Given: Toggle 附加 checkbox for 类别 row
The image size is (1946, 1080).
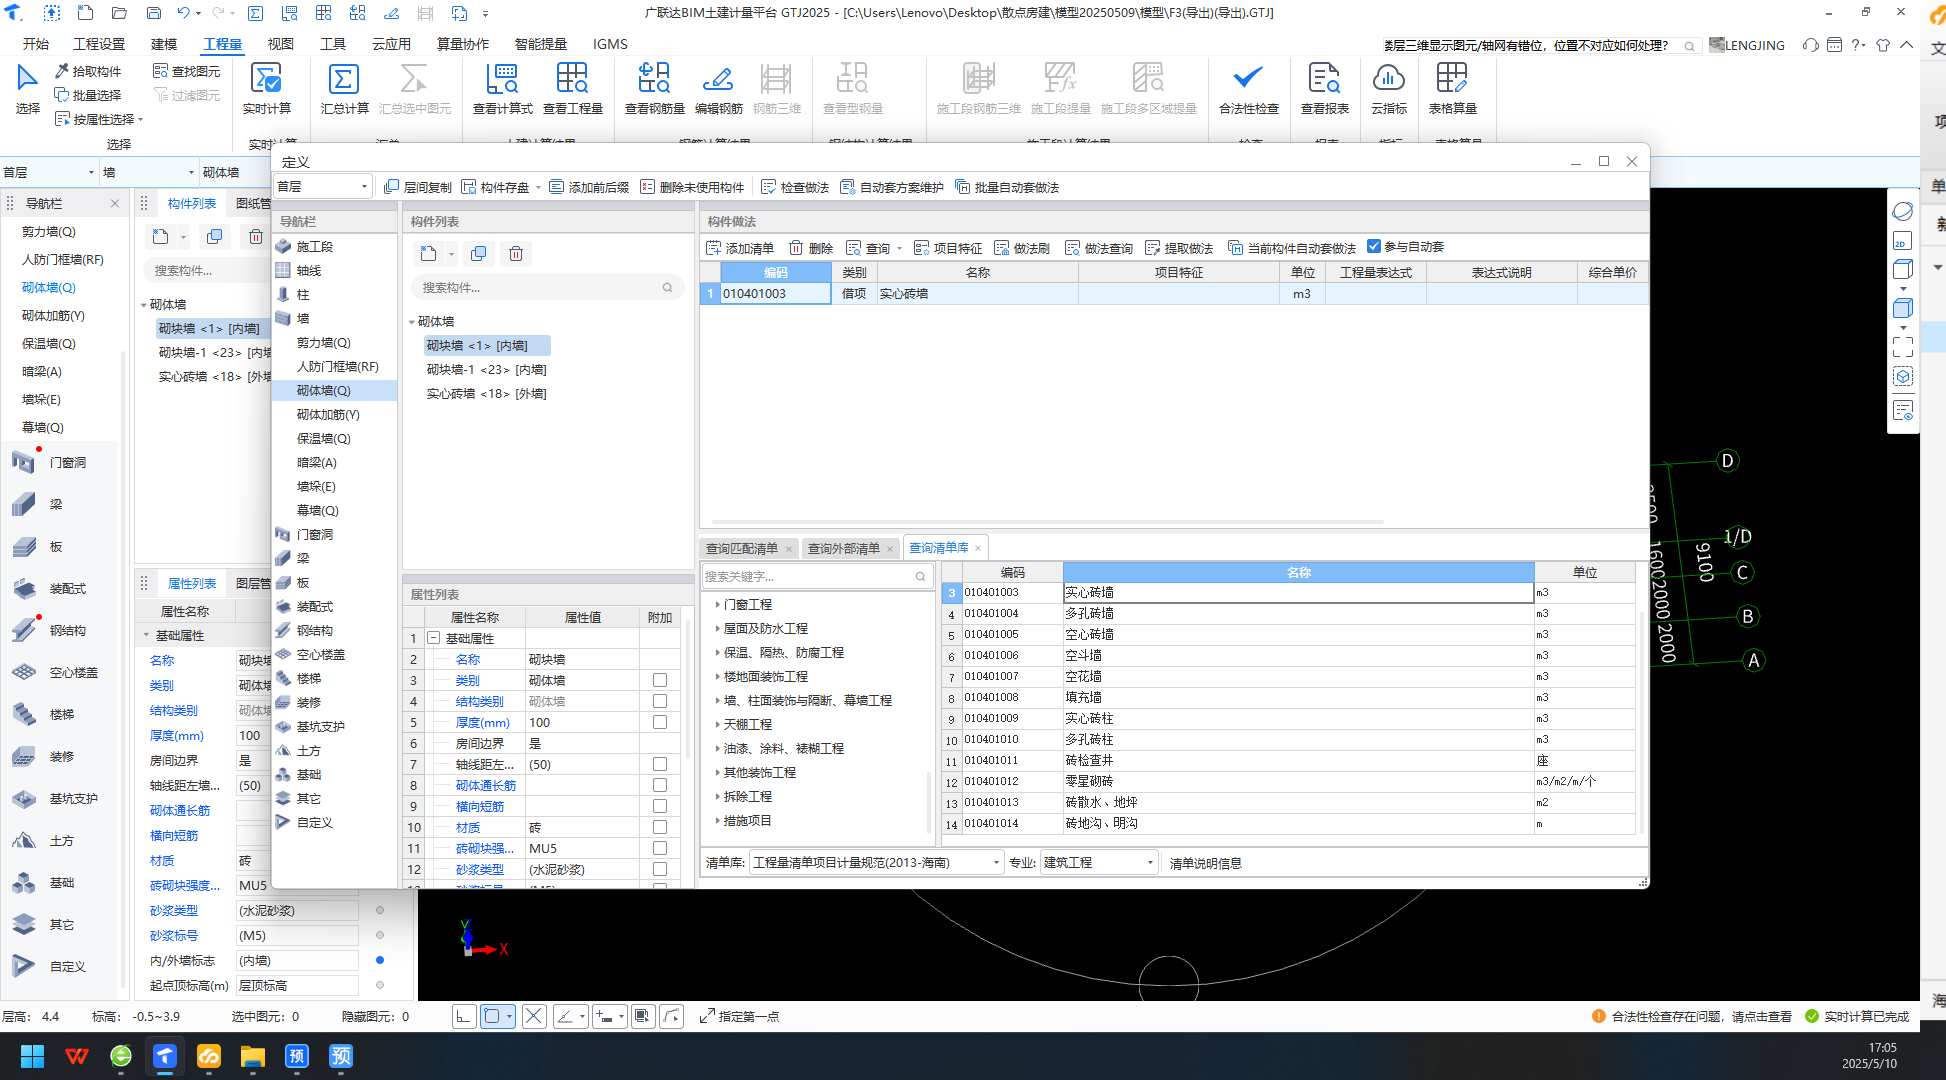Looking at the screenshot, I should click(660, 680).
